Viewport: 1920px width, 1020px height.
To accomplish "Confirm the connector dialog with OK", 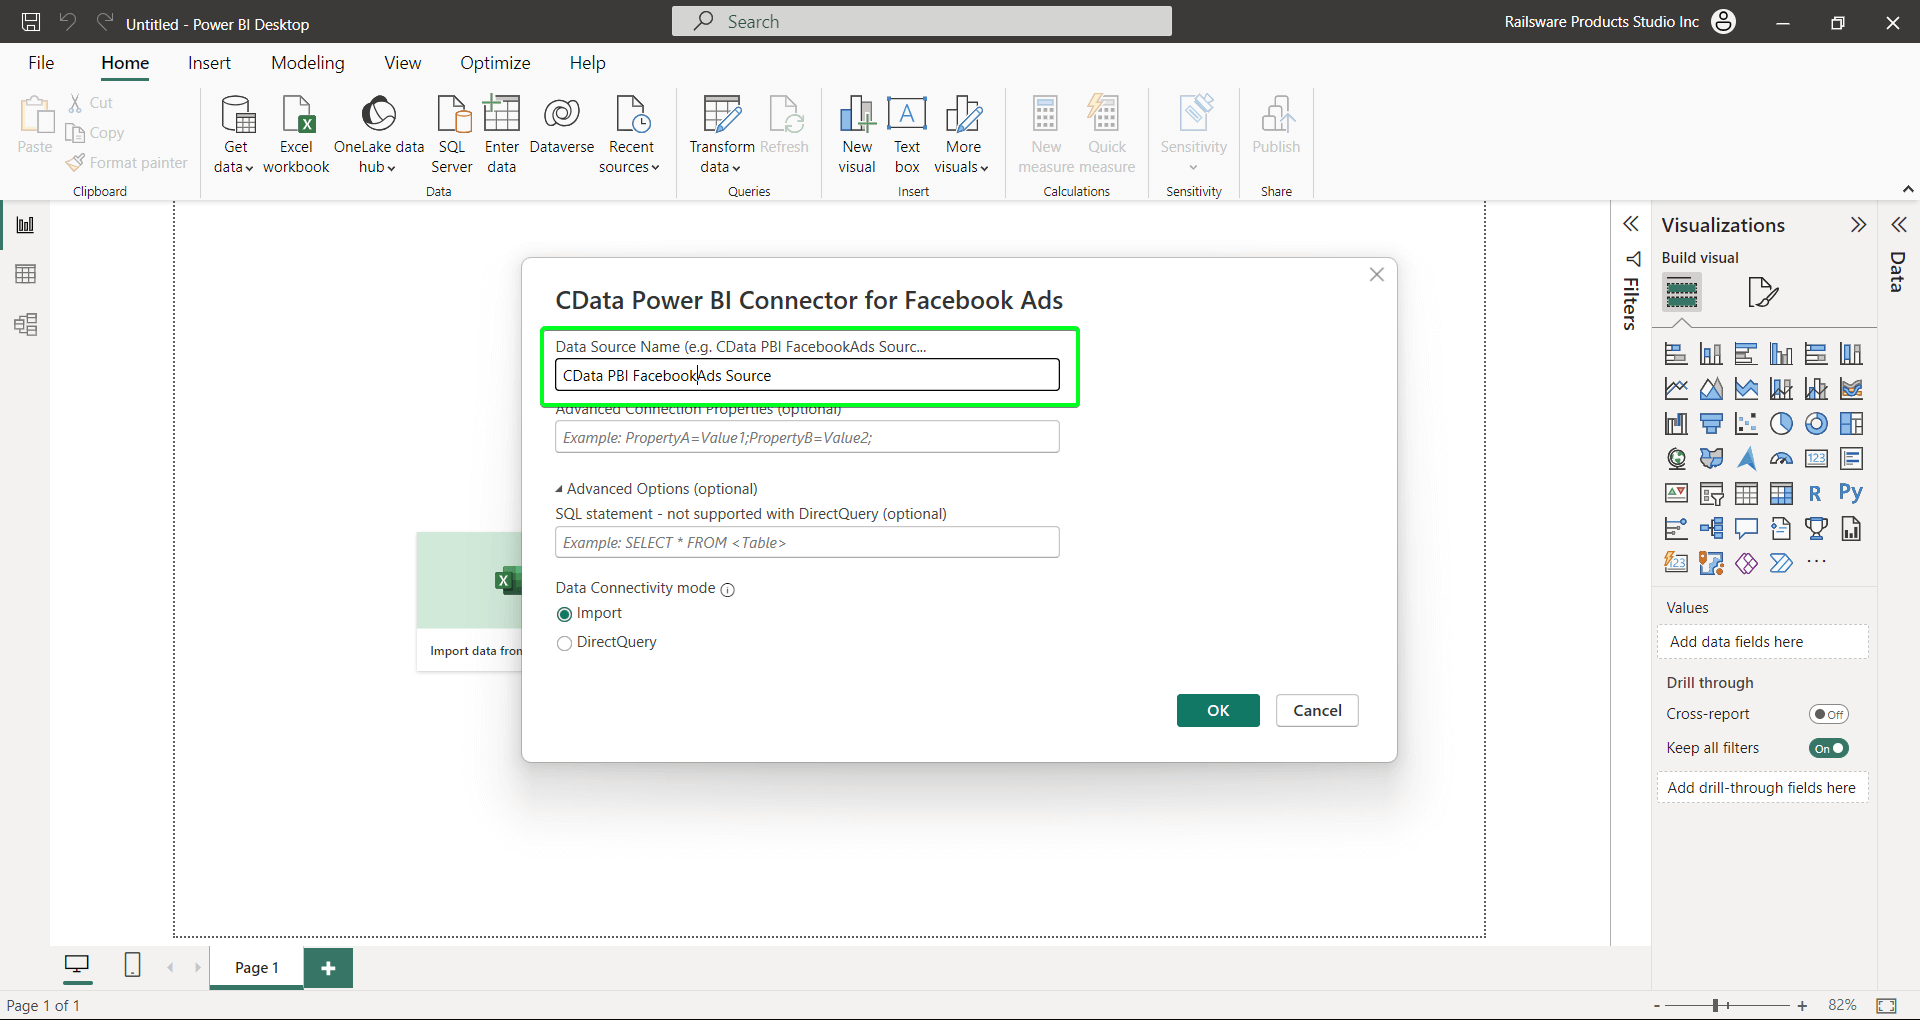I will (1218, 710).
